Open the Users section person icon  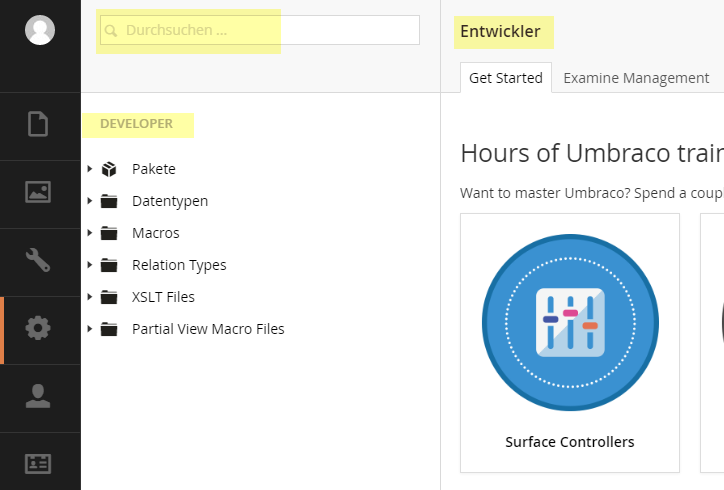[38, 396]
